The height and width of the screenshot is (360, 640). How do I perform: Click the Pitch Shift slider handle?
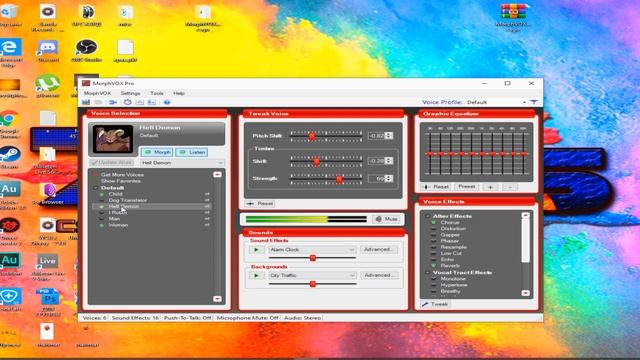pos(311,136)
